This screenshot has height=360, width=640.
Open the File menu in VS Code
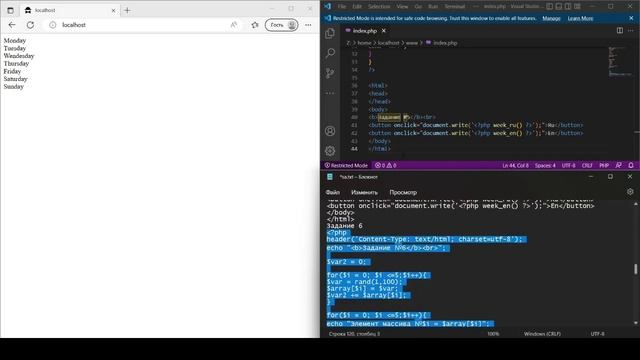coord(342,6)
